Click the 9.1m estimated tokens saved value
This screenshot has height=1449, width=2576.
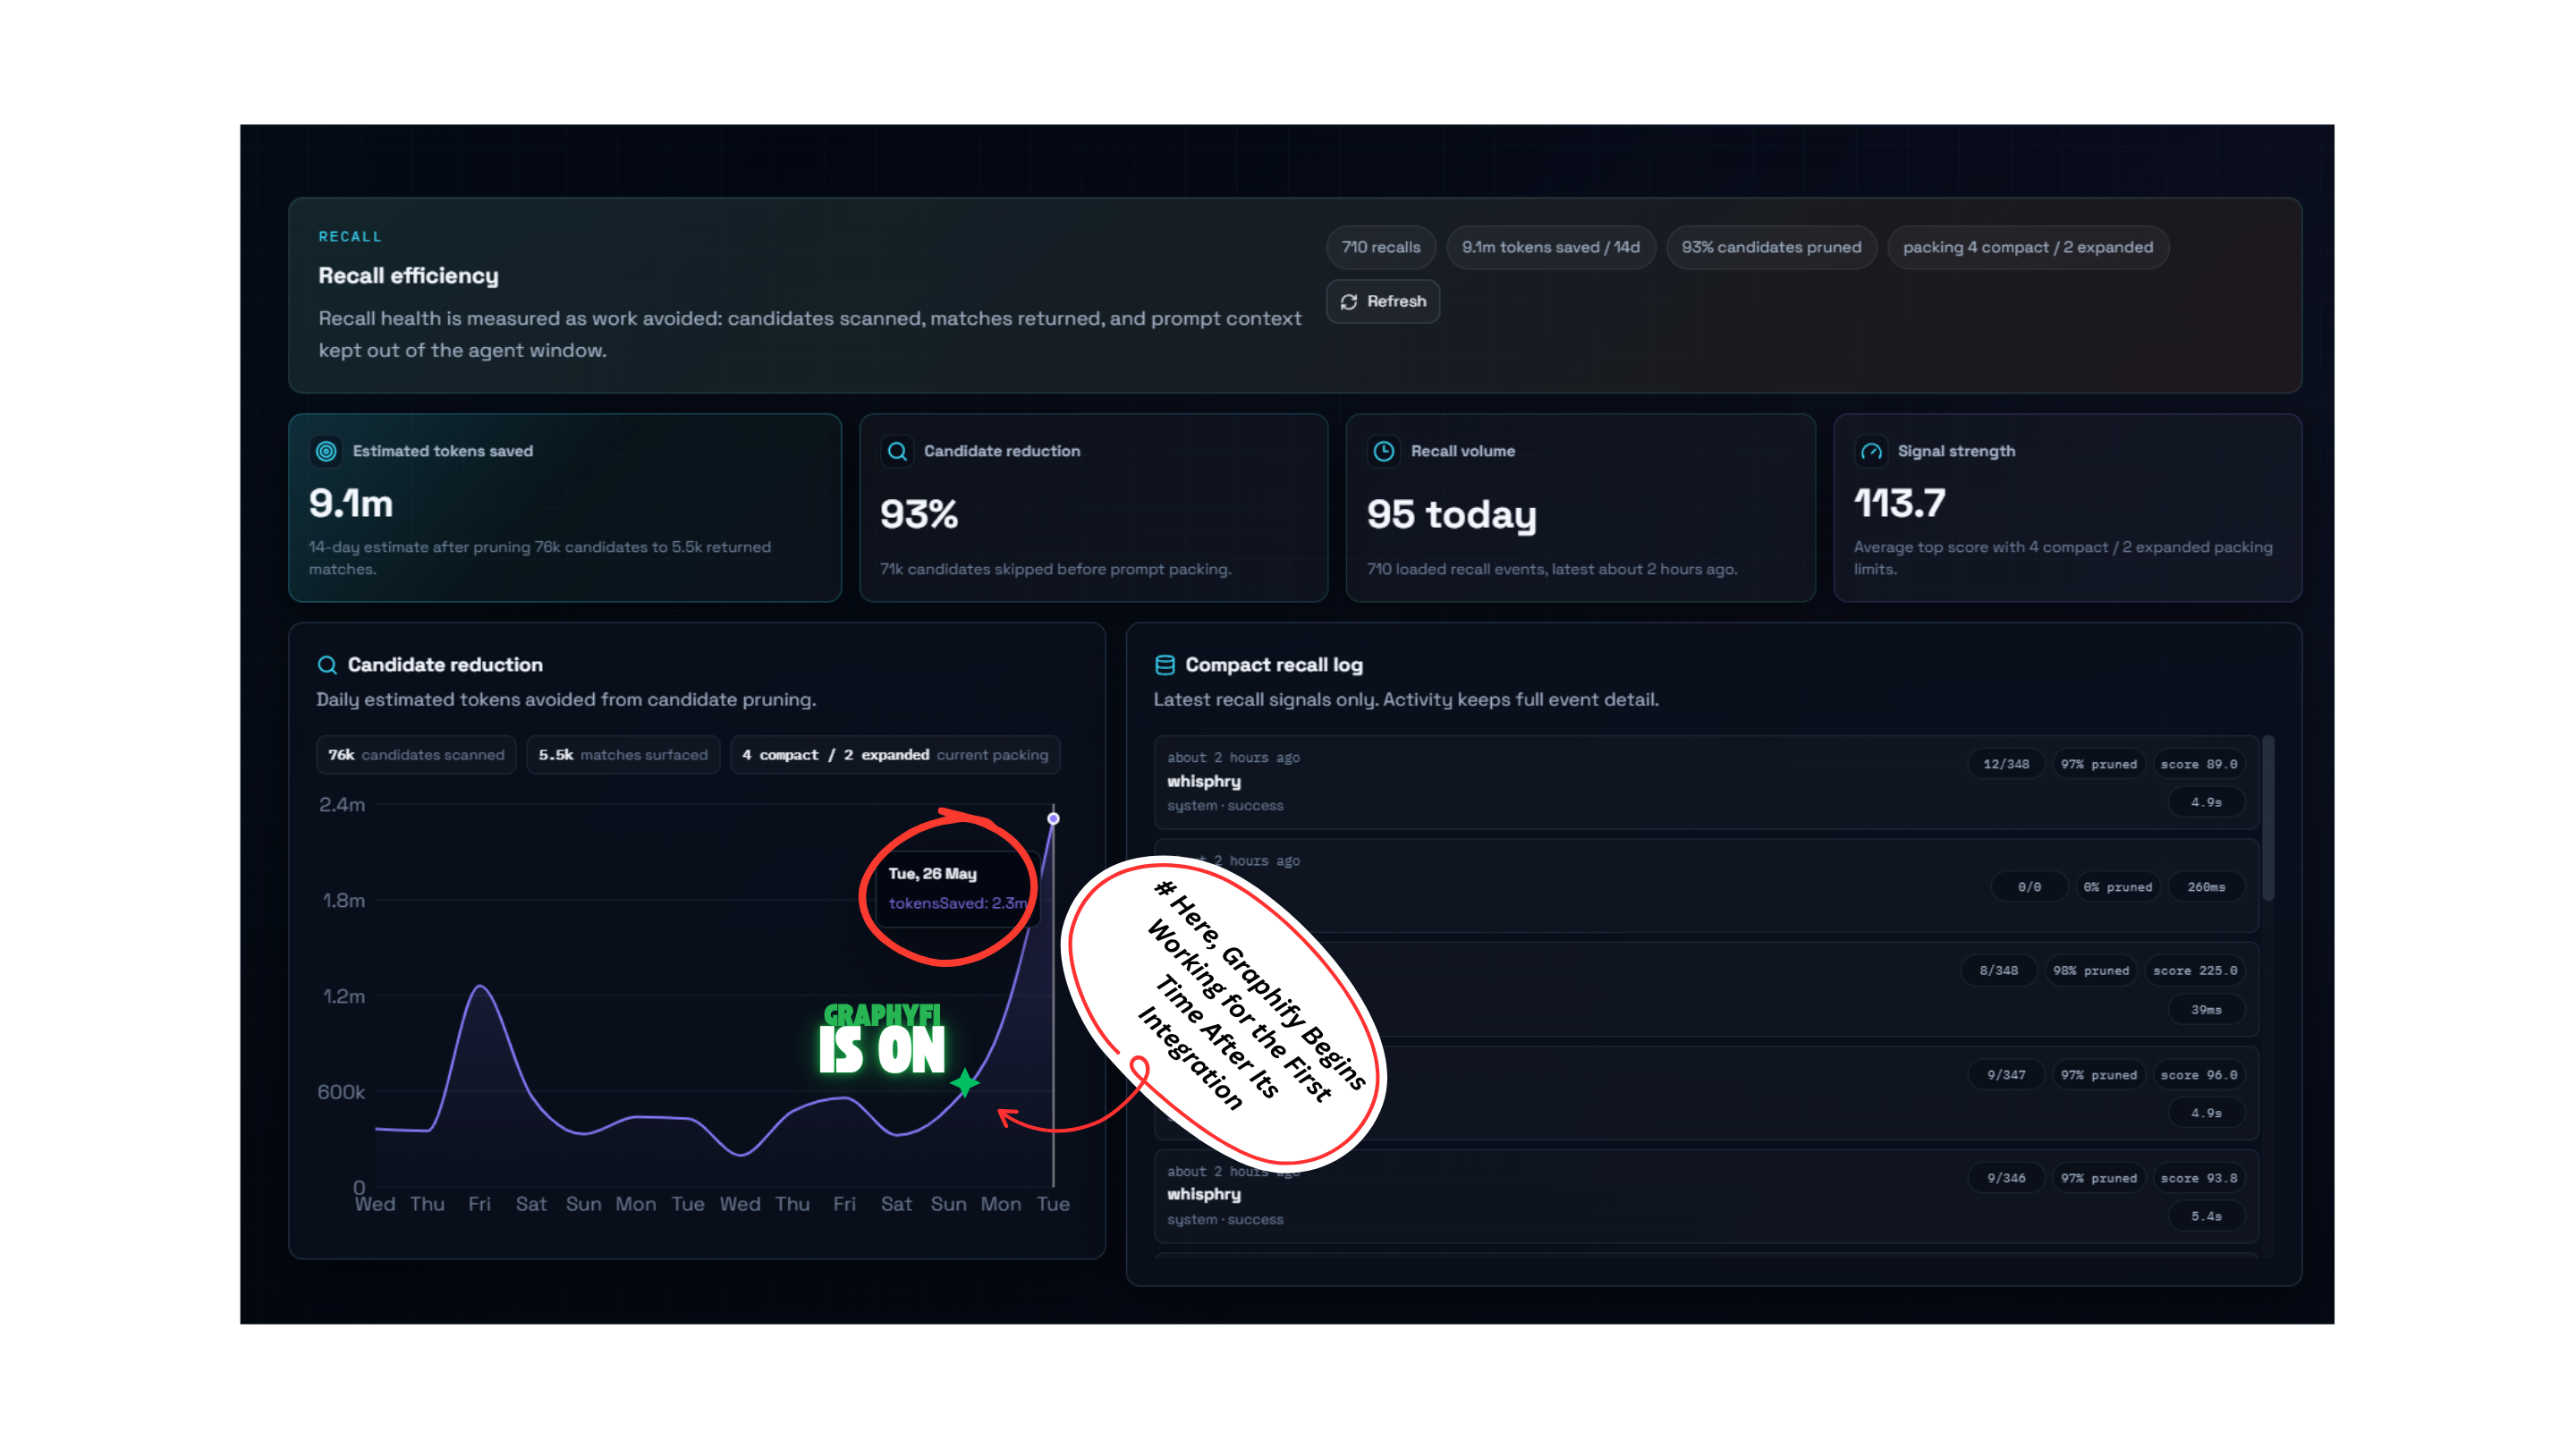click(x=351, y=503)
